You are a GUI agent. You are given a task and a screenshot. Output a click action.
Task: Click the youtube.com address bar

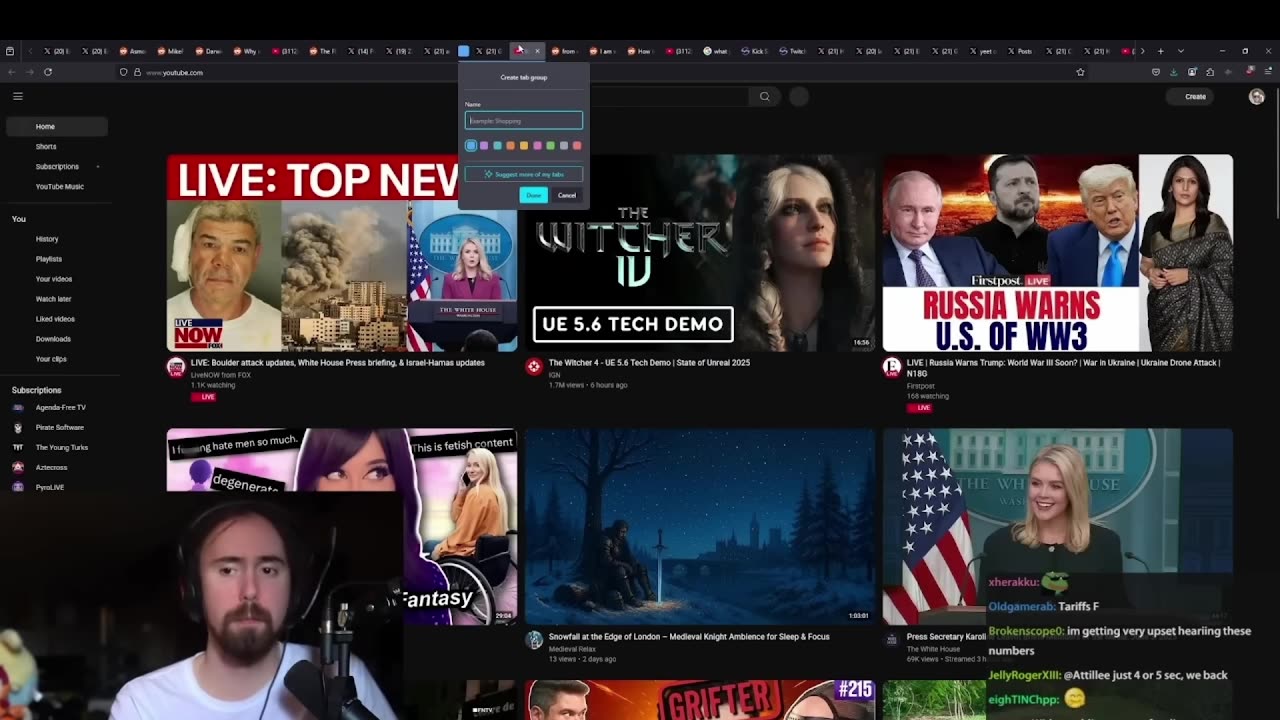600,72
